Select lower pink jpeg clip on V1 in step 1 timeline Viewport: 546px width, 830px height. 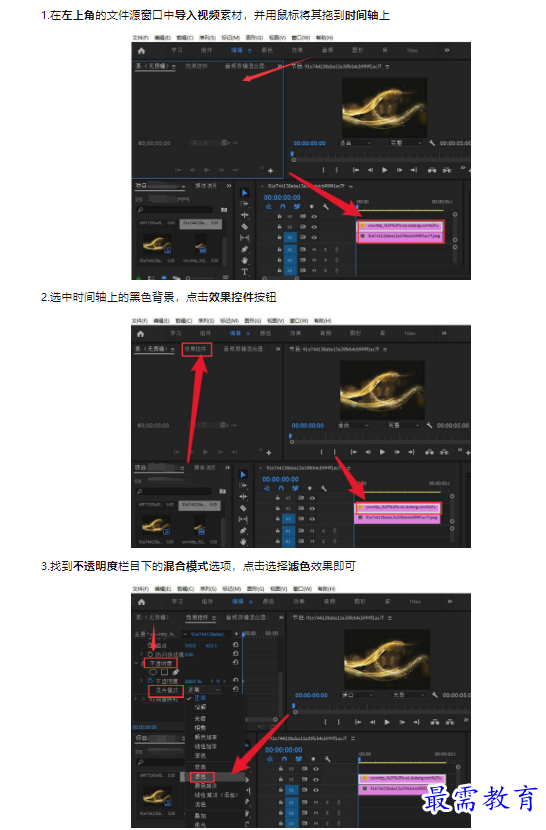[x=400, y=236]
